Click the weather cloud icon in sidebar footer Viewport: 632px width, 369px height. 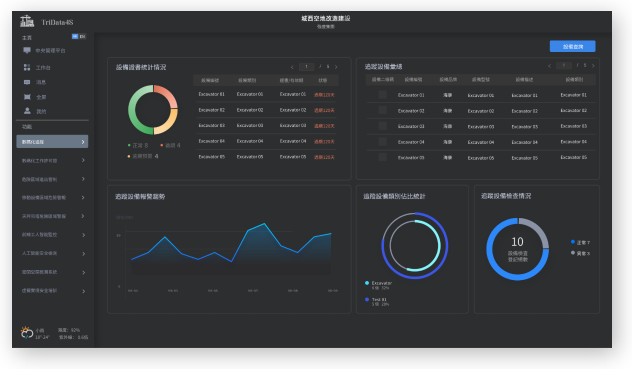click(27, 333)
